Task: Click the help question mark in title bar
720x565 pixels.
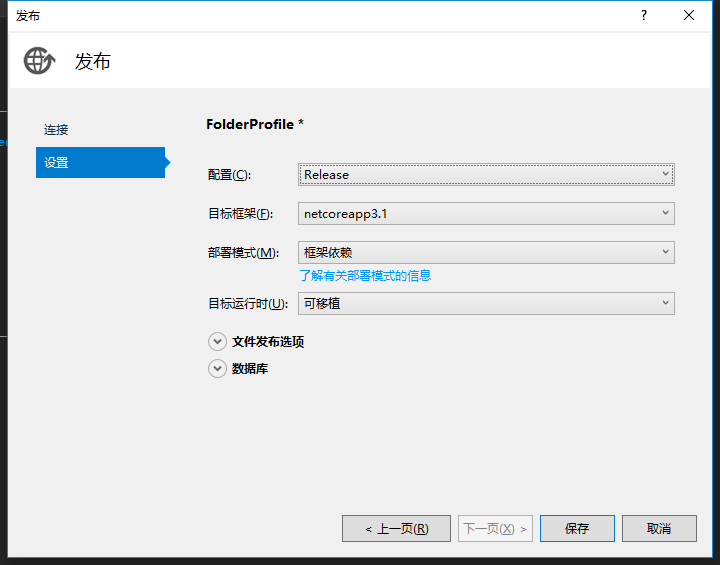Action: coord(644,15)
